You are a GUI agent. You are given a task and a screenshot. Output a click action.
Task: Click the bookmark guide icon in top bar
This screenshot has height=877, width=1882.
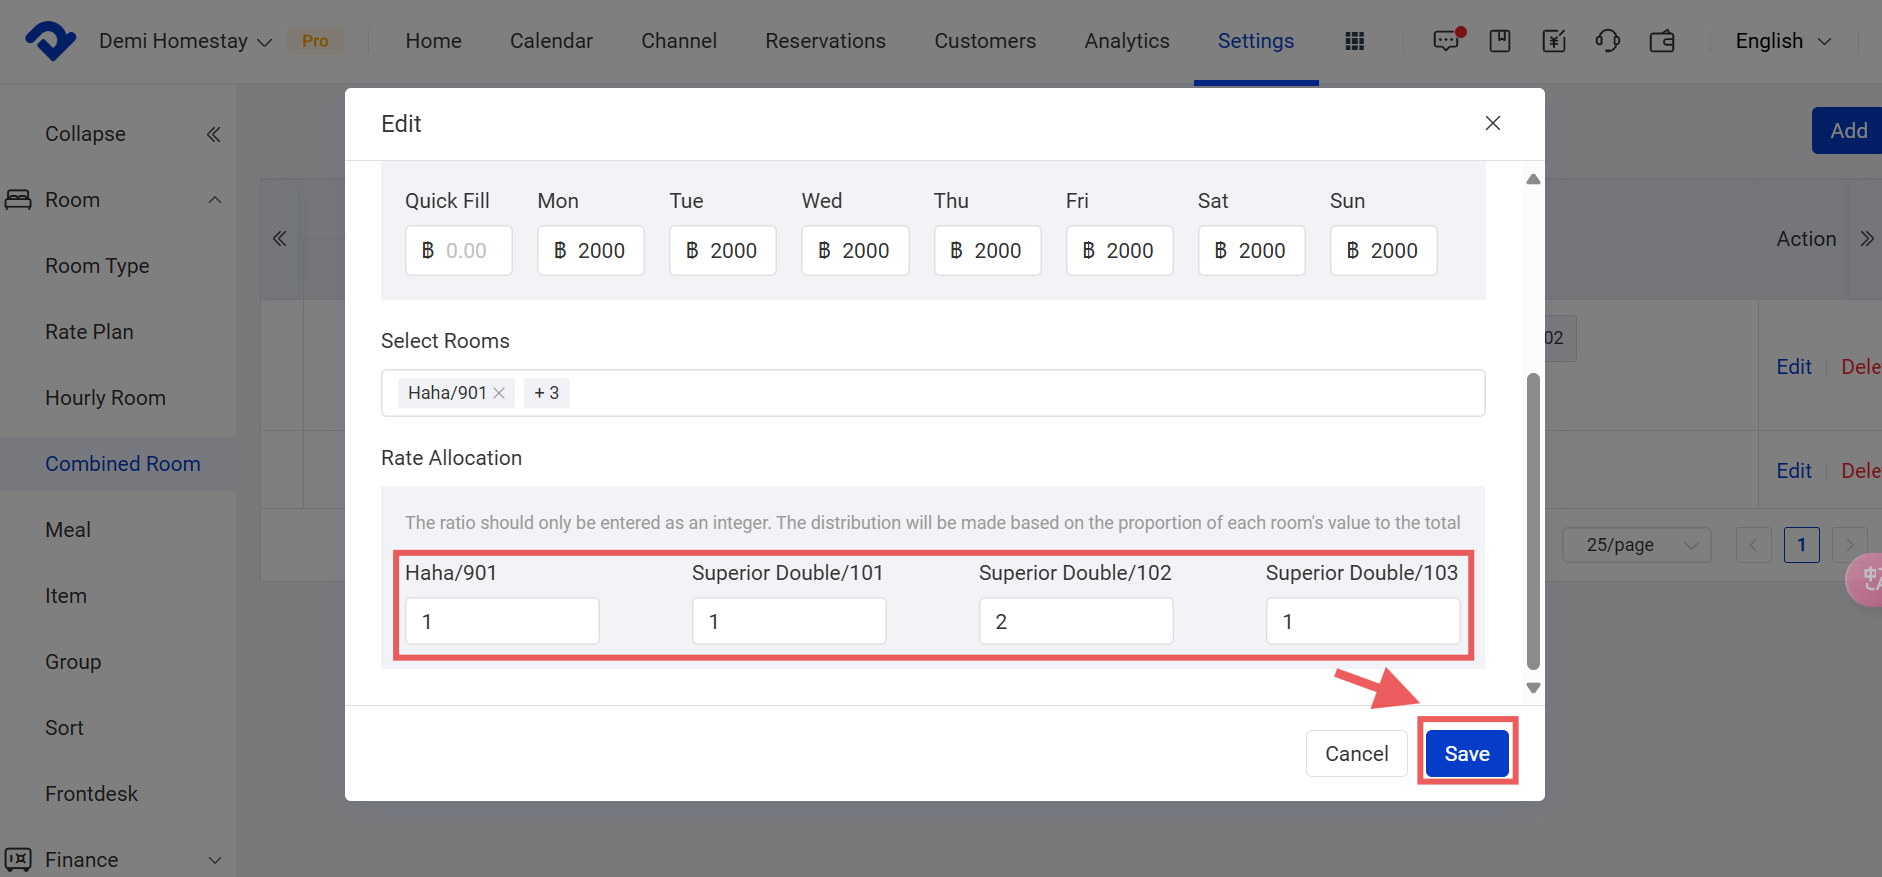pyautogui.click(x=1499, y=41)
